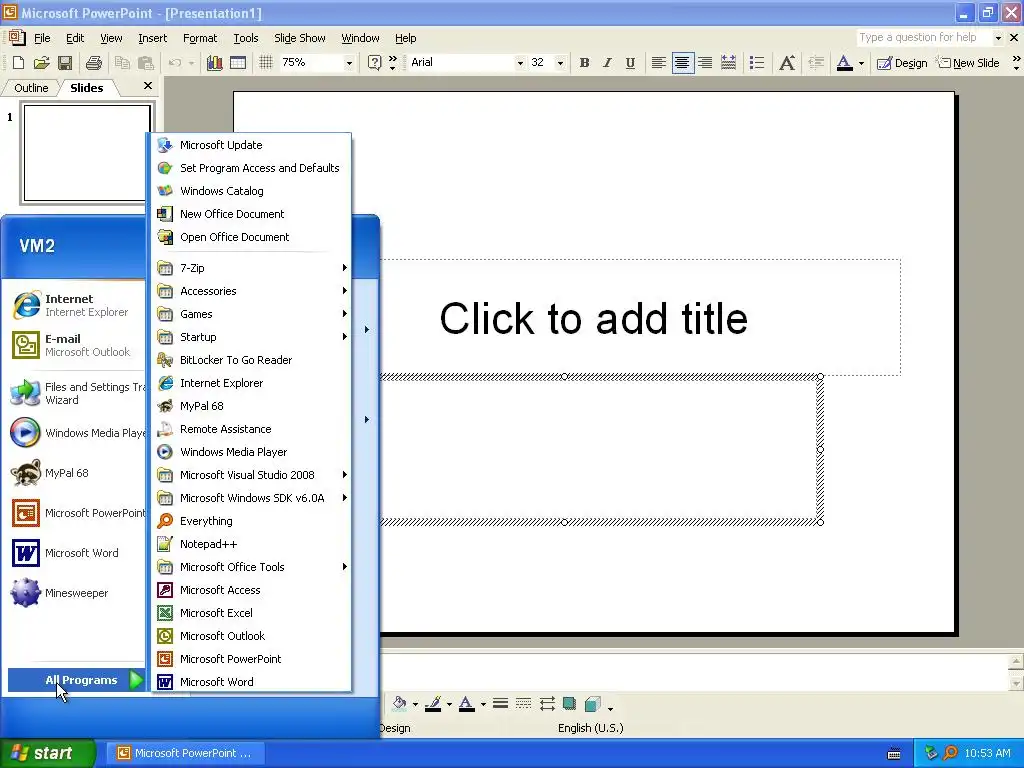Click the 'Click to add title' placeholder
1024x768 pixels.
click(593, 319)
